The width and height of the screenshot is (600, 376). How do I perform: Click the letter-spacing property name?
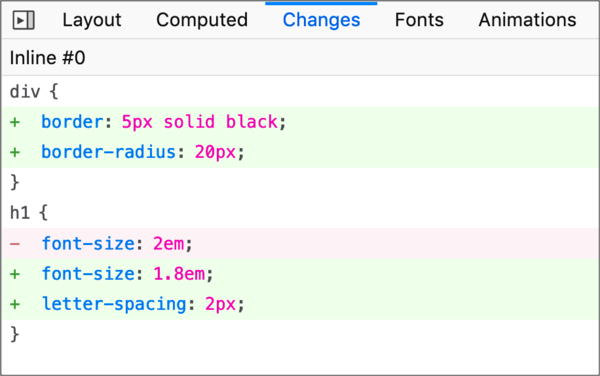coord(114,304)
